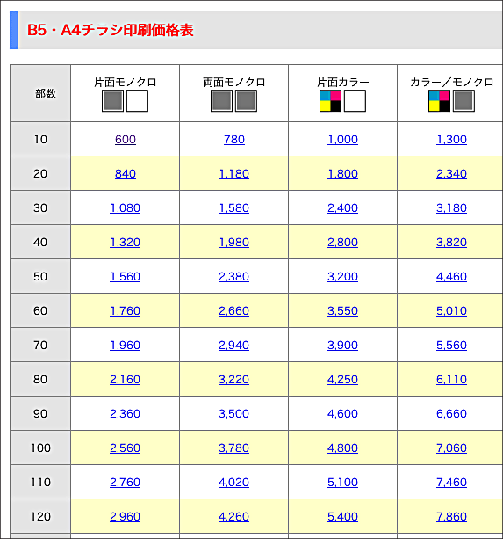Image resolution: width=503 pixels, height=539 pixels.
Task: Click the 部数 column header cell
Action: click(x=41, y=93)
